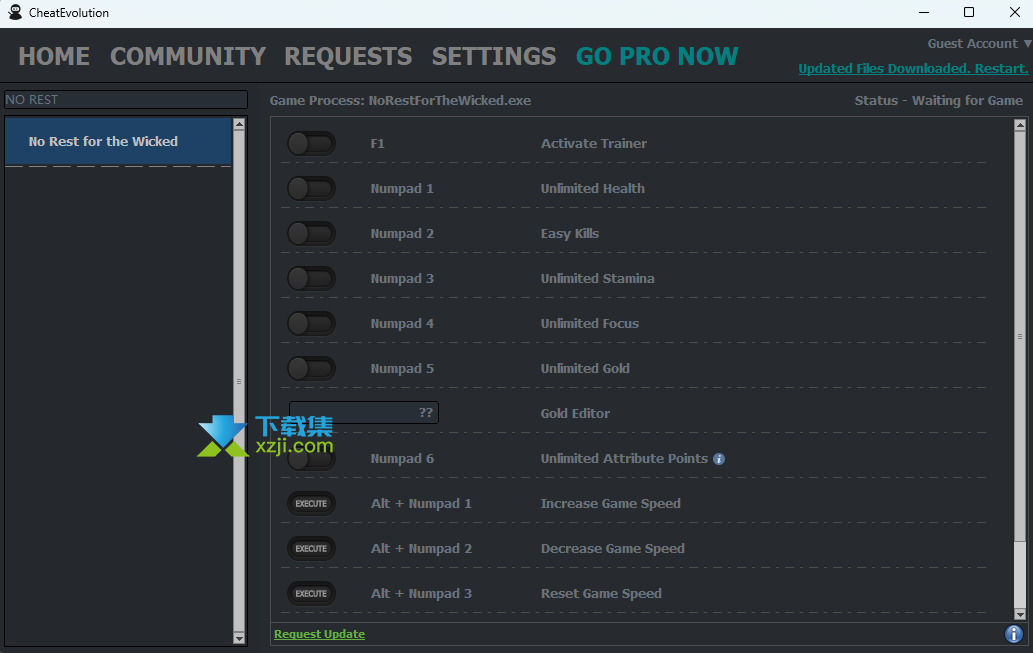Screen dimensions: 1033x653
Task: Open the Guest Account dropdown
Action: coord(979,43)
